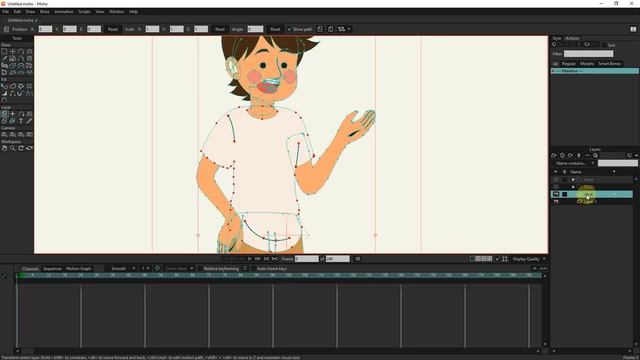Click the Flip Layer Horizontally icon
The height and width of the screenshot is (360, 640).
pos(320,29)
